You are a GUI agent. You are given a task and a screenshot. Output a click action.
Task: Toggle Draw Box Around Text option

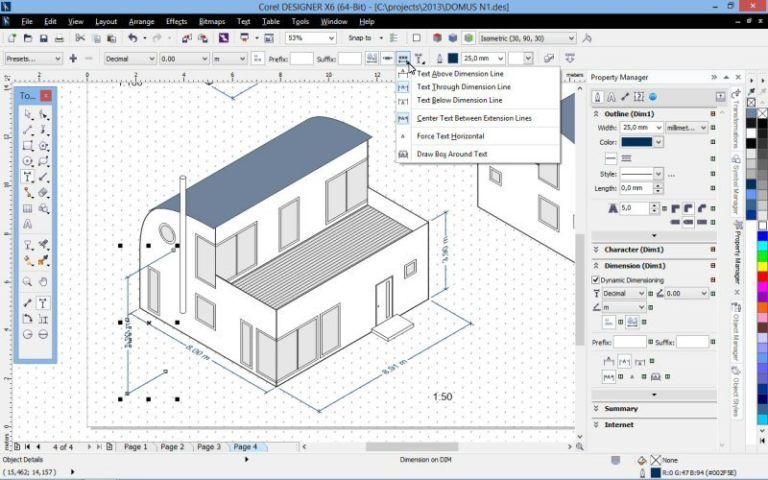tap(452, 154)
